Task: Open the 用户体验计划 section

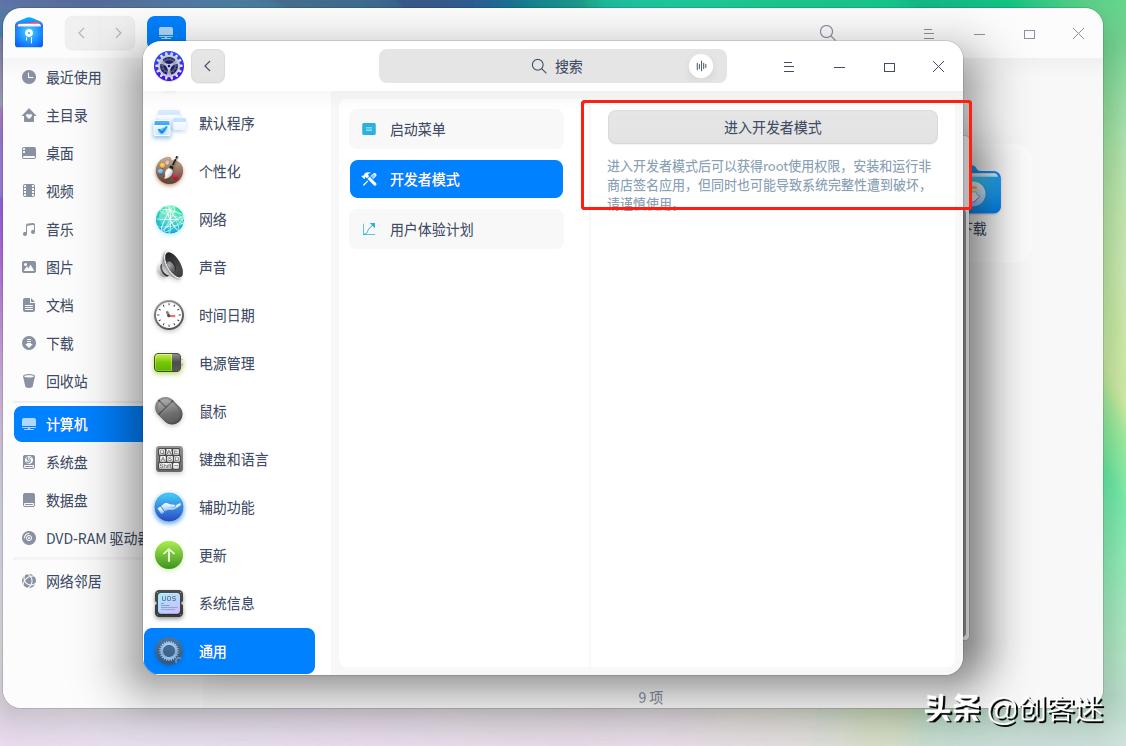Action: [456, 229]
